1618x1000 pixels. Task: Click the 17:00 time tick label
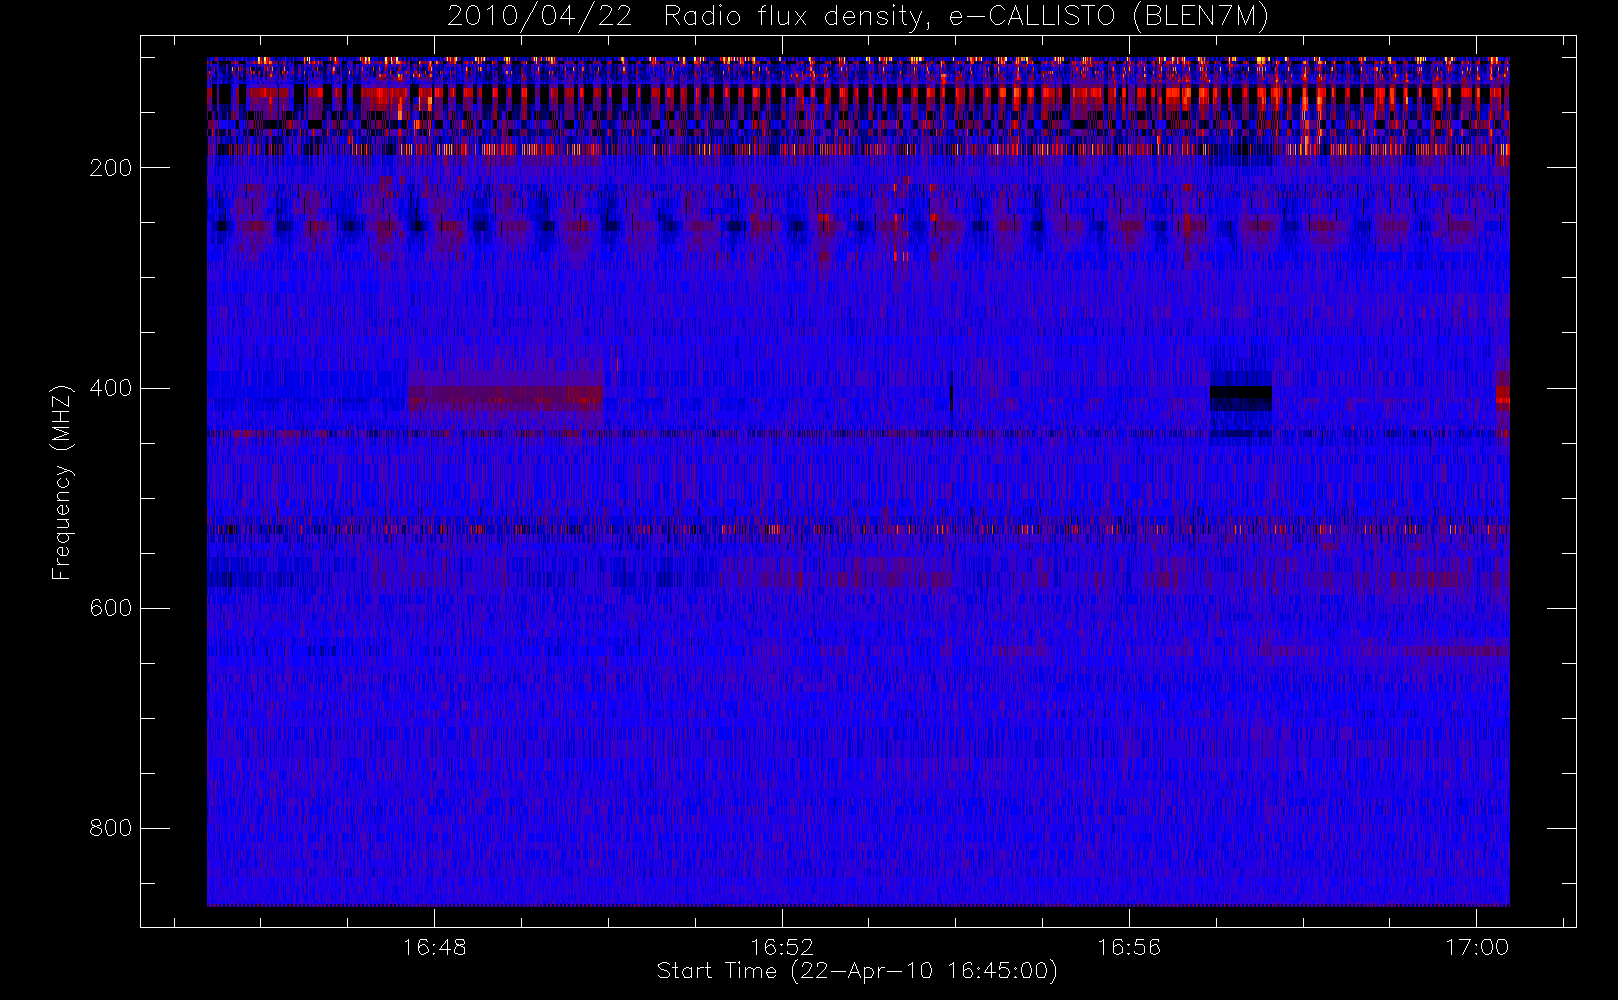click(1476, 947)
